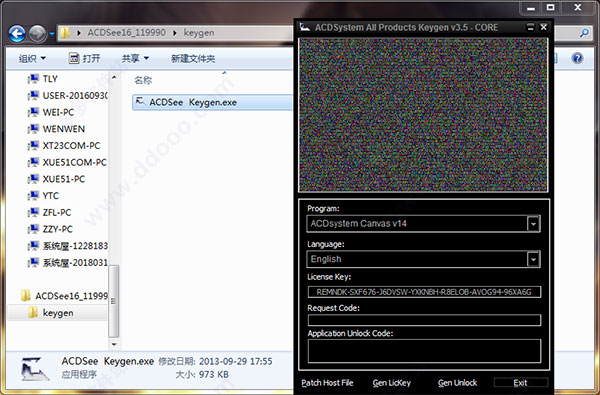600x395 pixels.
Task: Open the 组织 dropdown menu
Action: [32, 59]
